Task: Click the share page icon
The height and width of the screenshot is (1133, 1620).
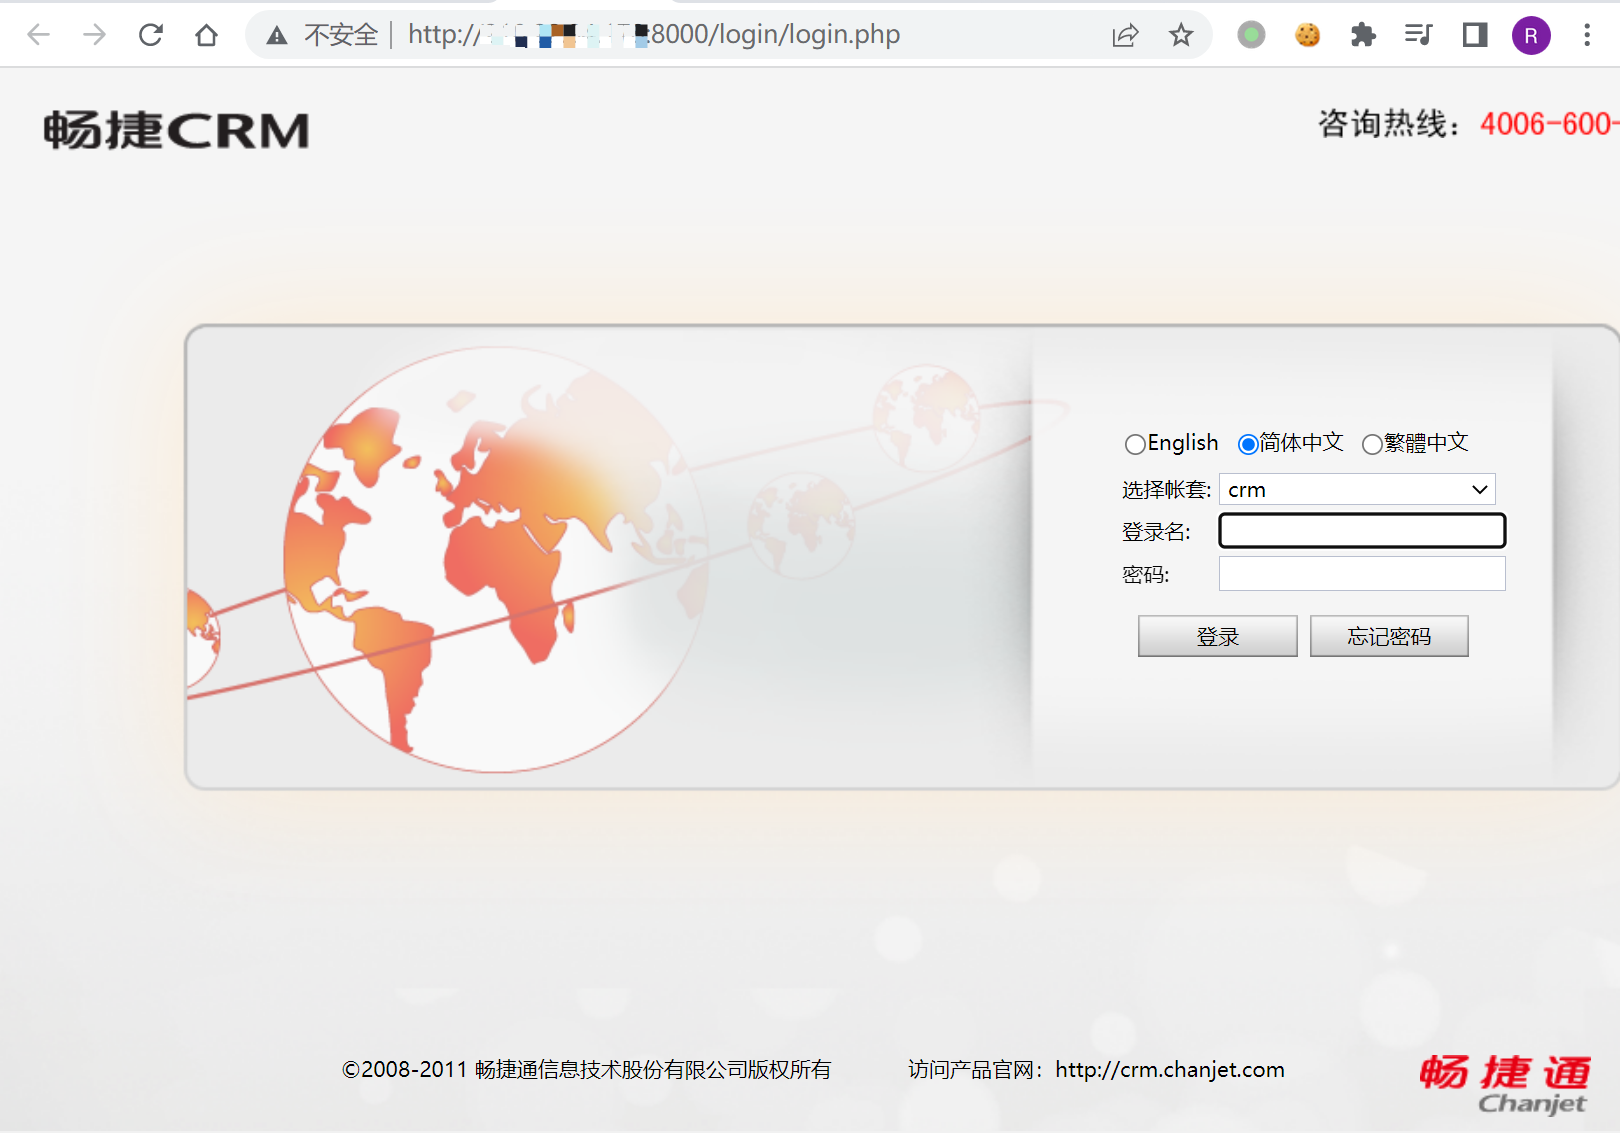Action: (x=1125, y=35)
